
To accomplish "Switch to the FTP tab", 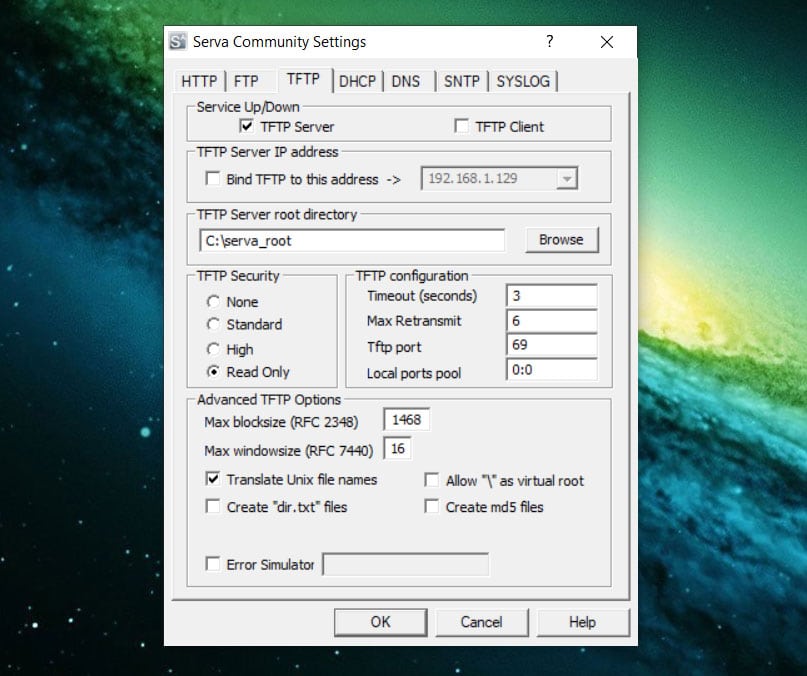I will [246, 81].
